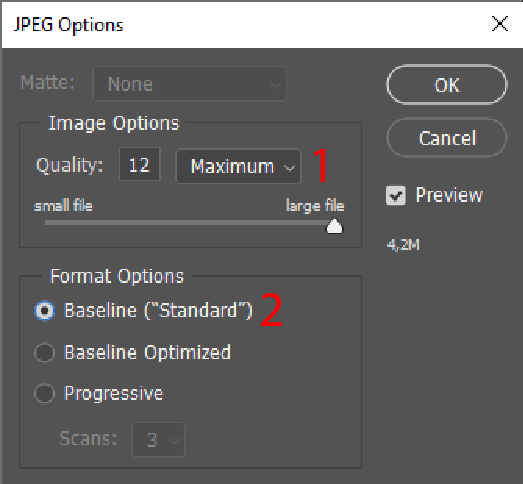Image resolution: width=523 pixels, height=484 pixels.
Task: Click the Preview label text
Action: [449, 195]
